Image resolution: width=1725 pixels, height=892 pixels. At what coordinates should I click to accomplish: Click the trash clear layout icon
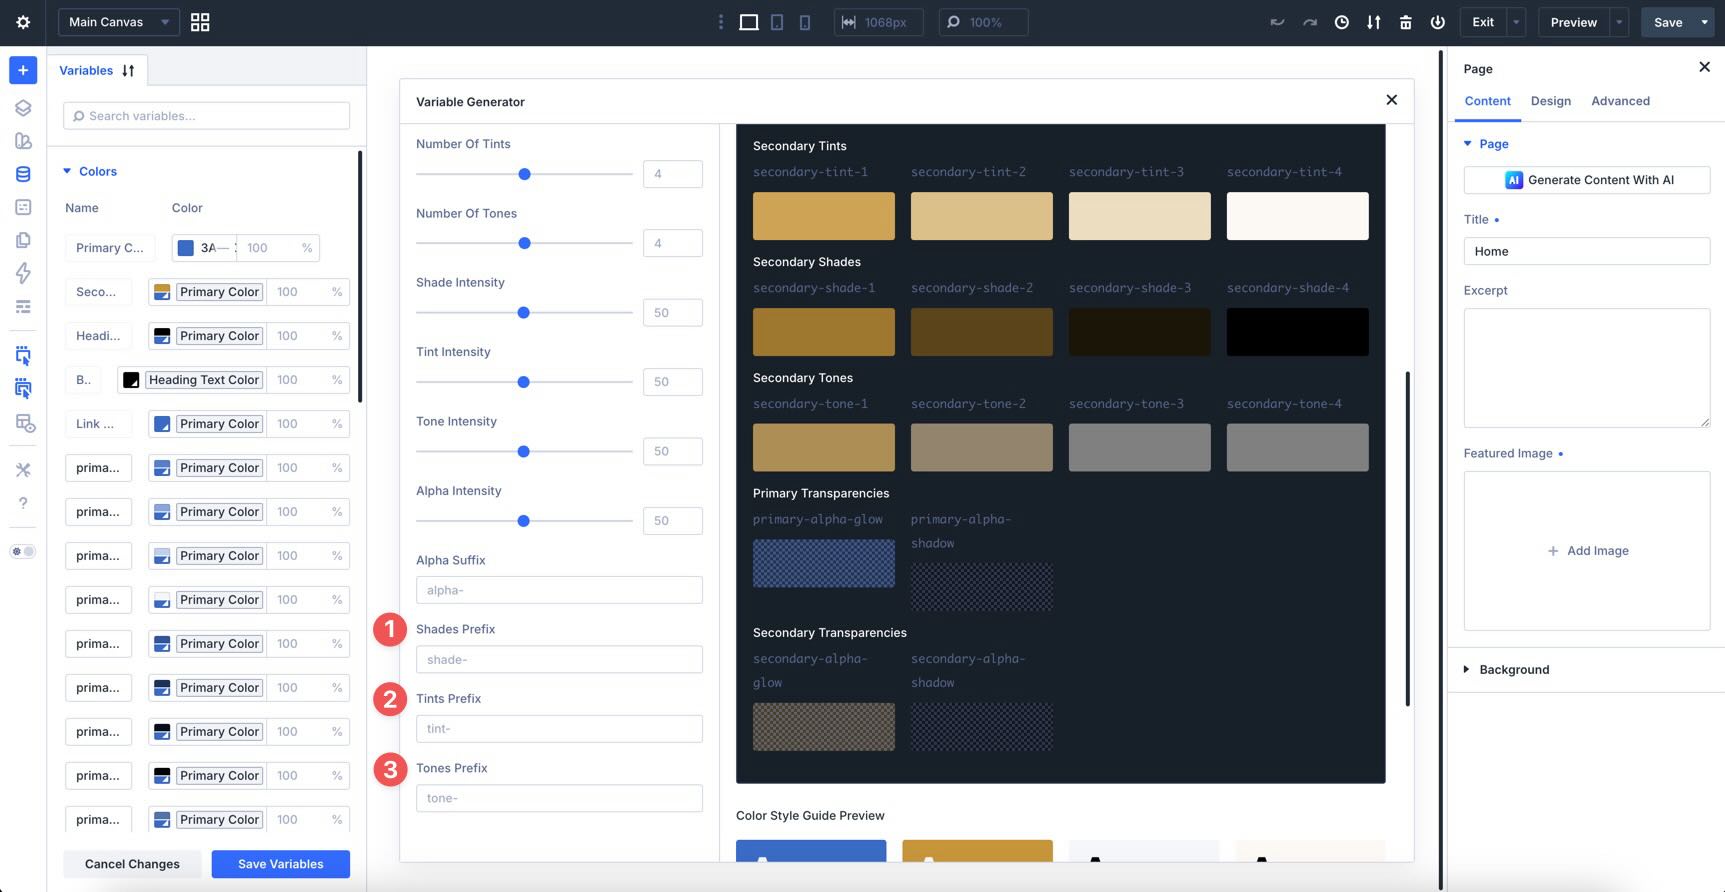(x=1405, y=22)
